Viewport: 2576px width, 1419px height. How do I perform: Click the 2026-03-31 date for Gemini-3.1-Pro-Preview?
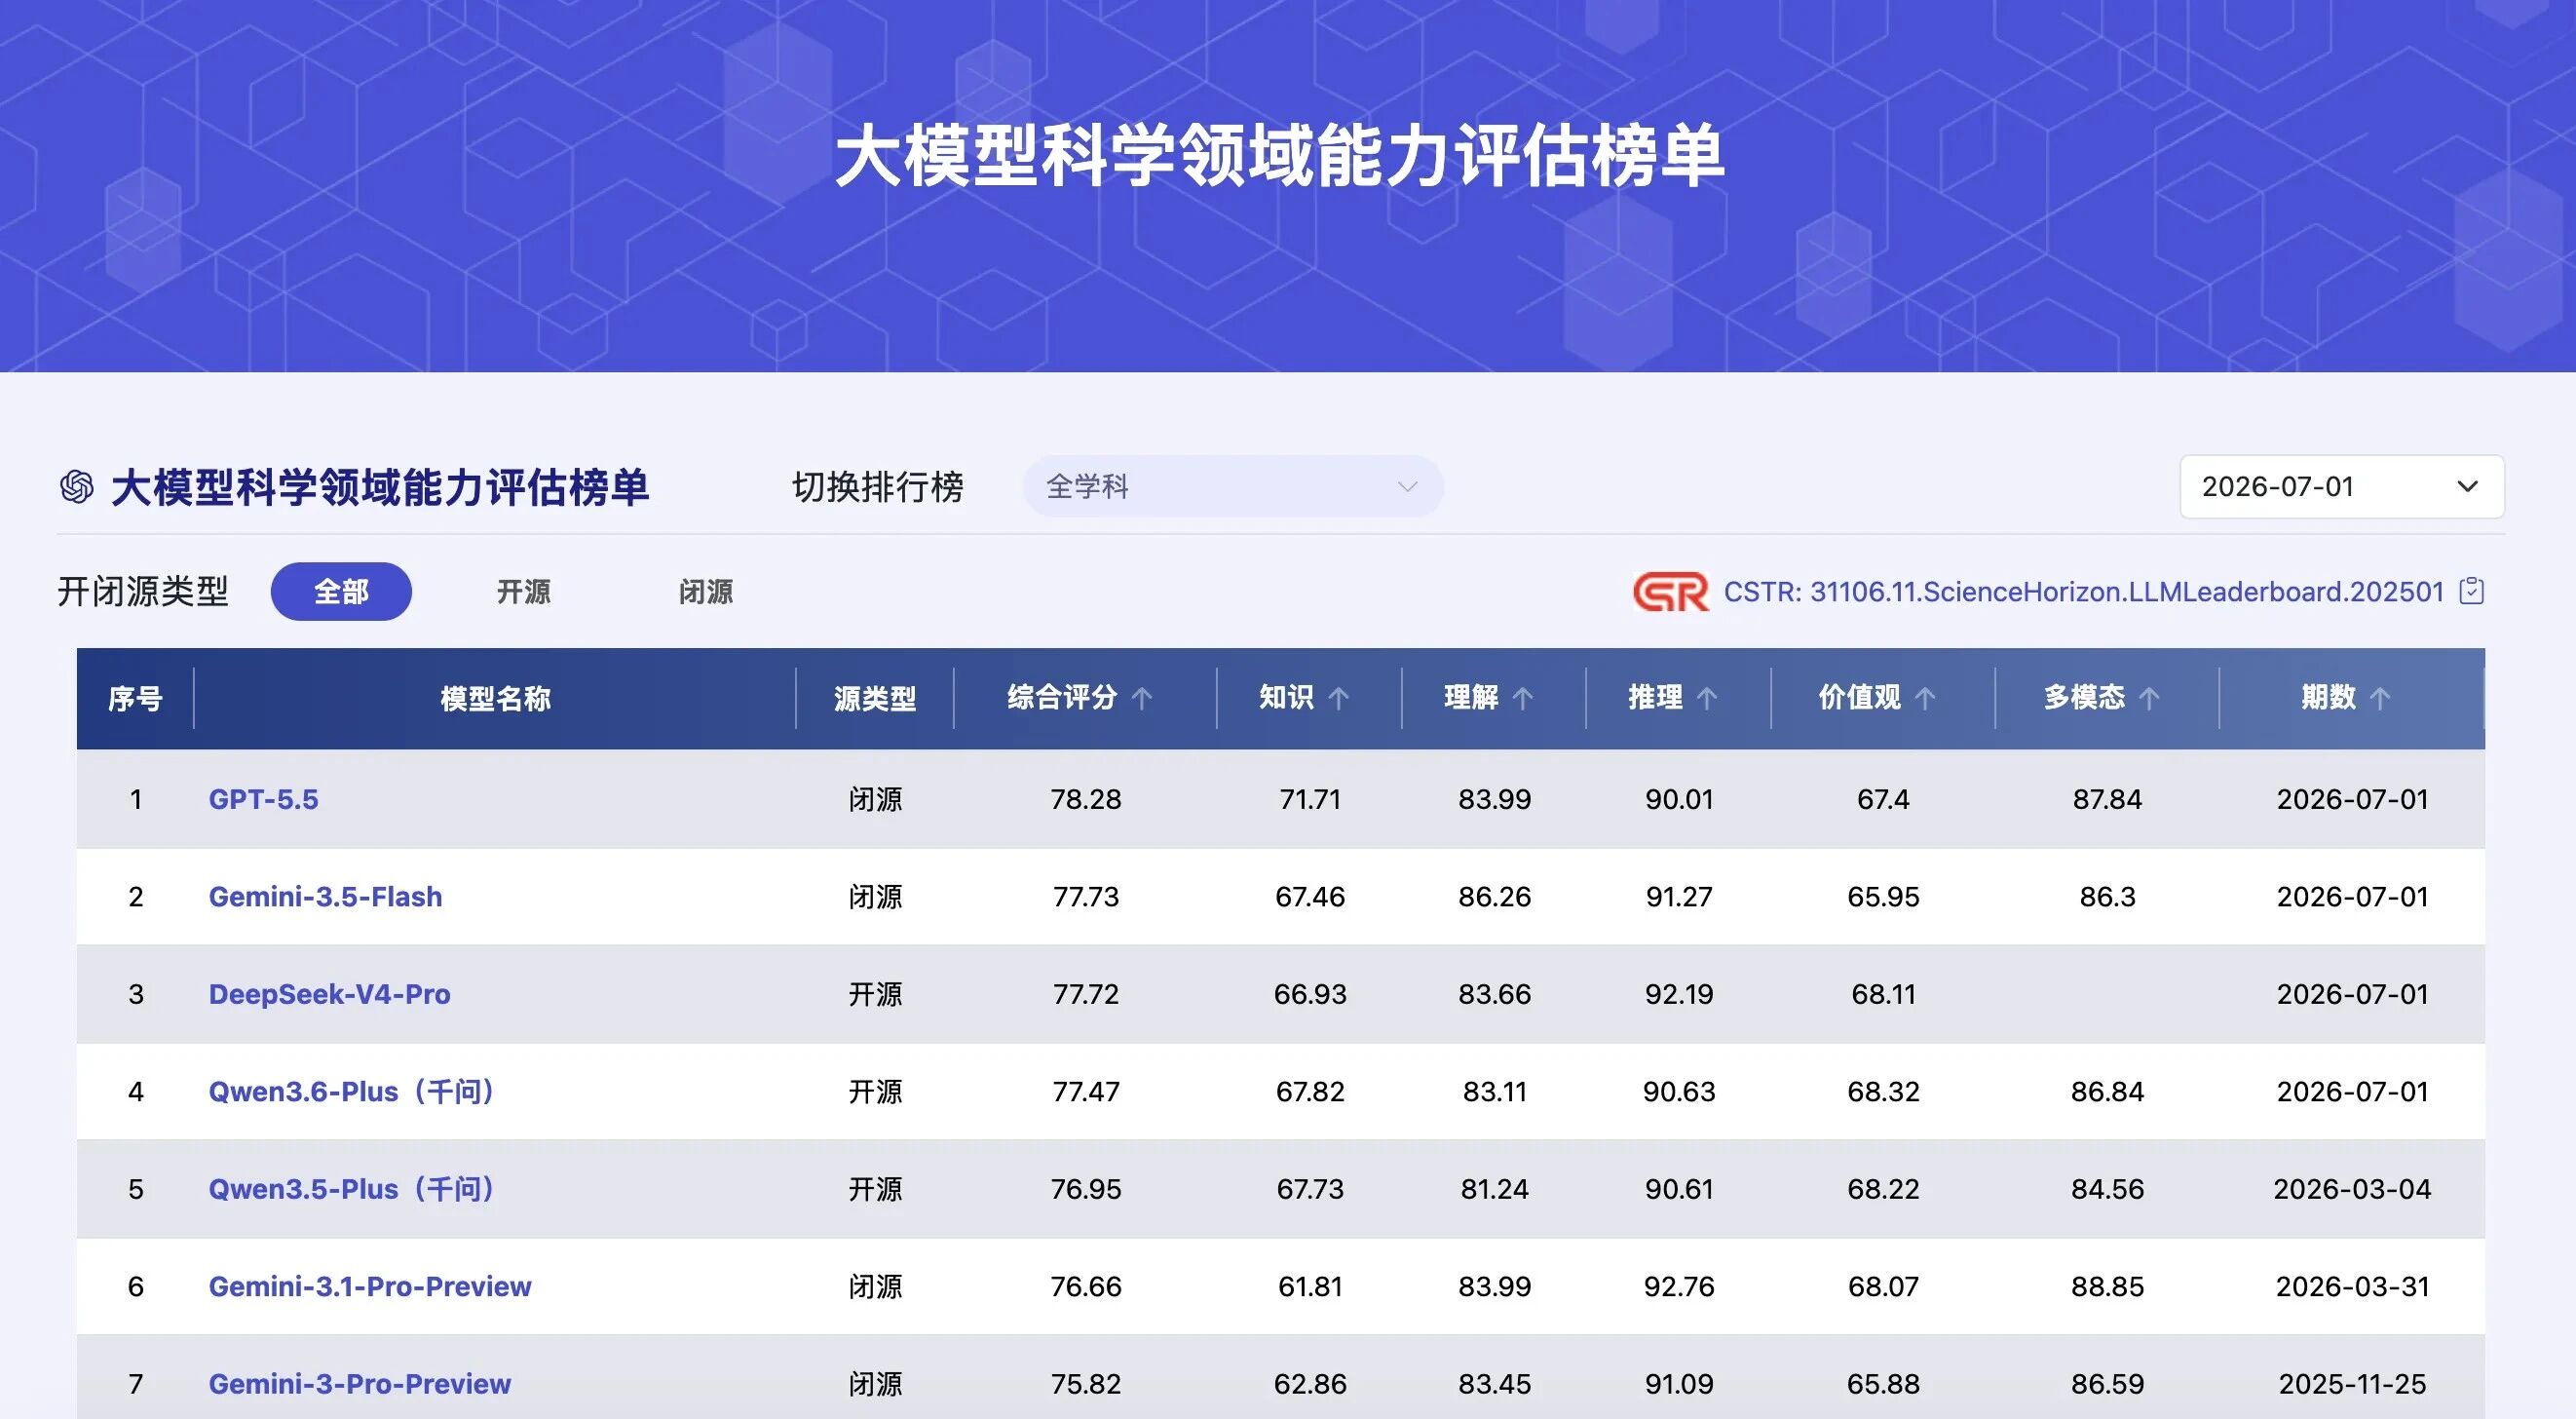click(x=2352, y=1286)
